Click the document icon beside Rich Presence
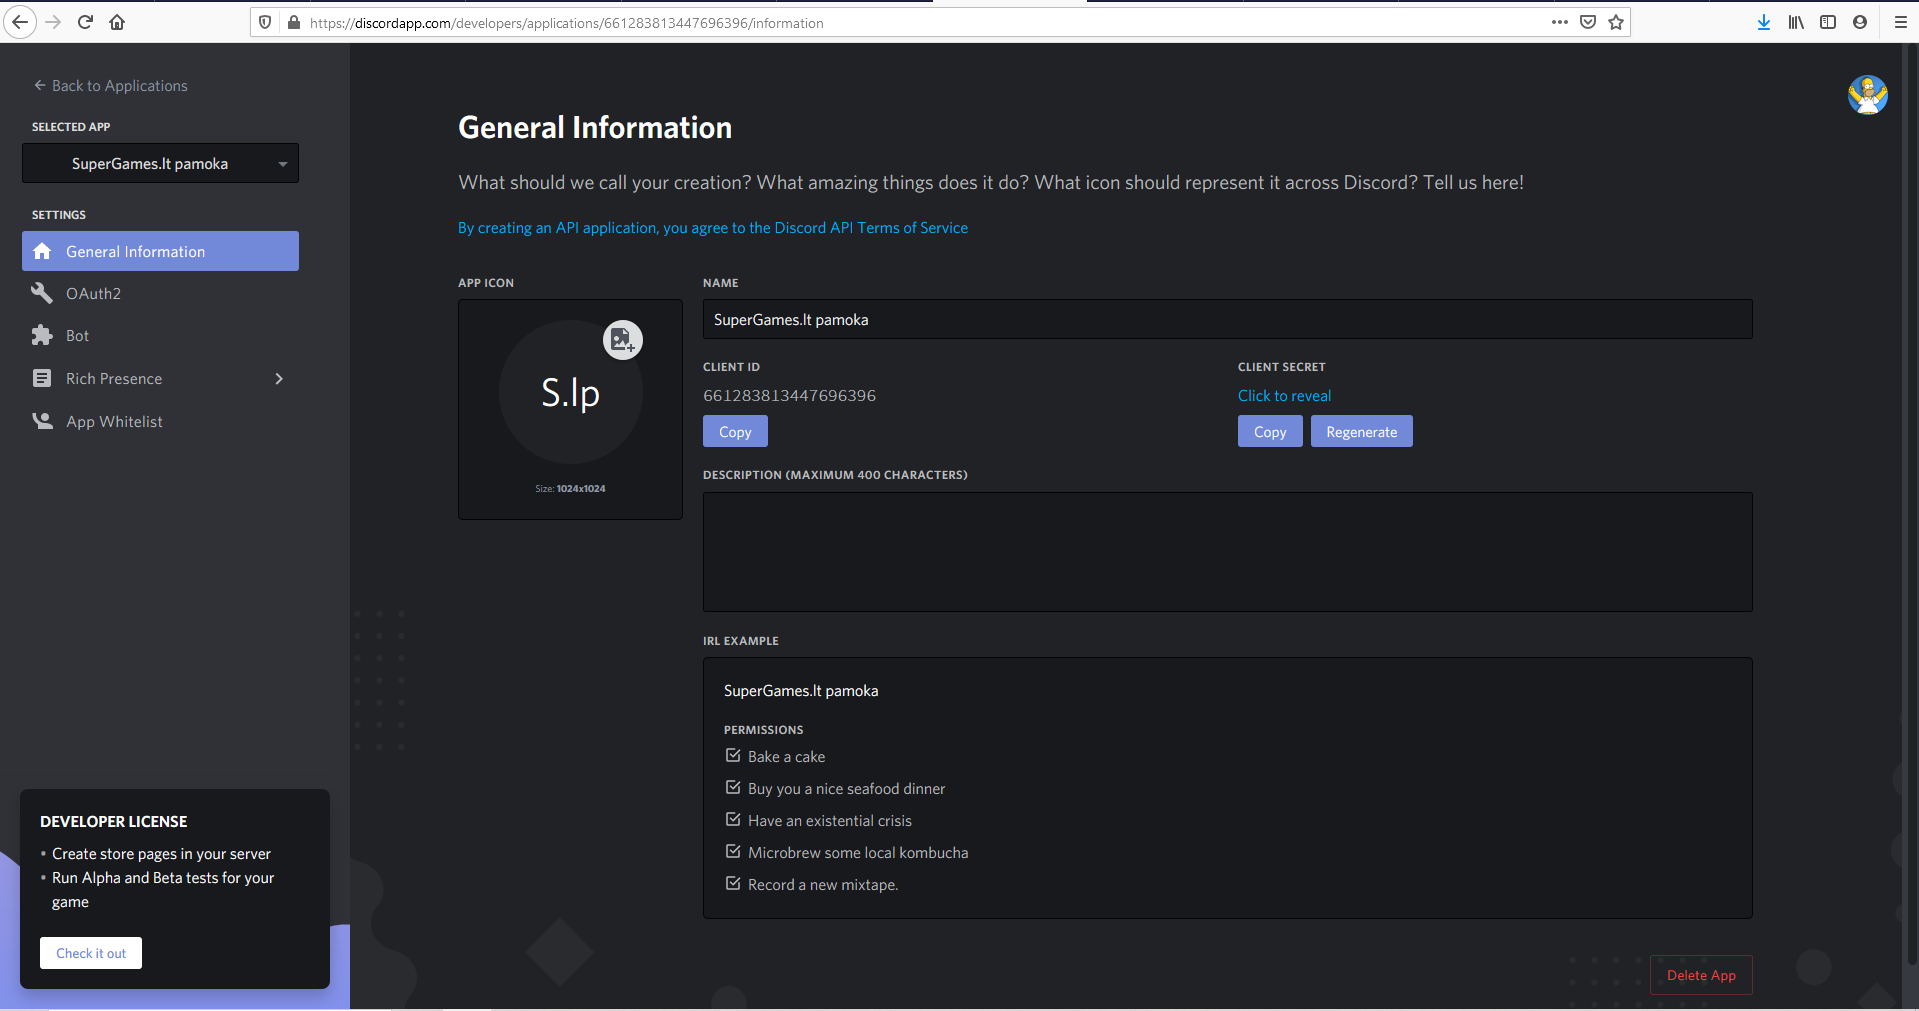 [x=42, y=378]
